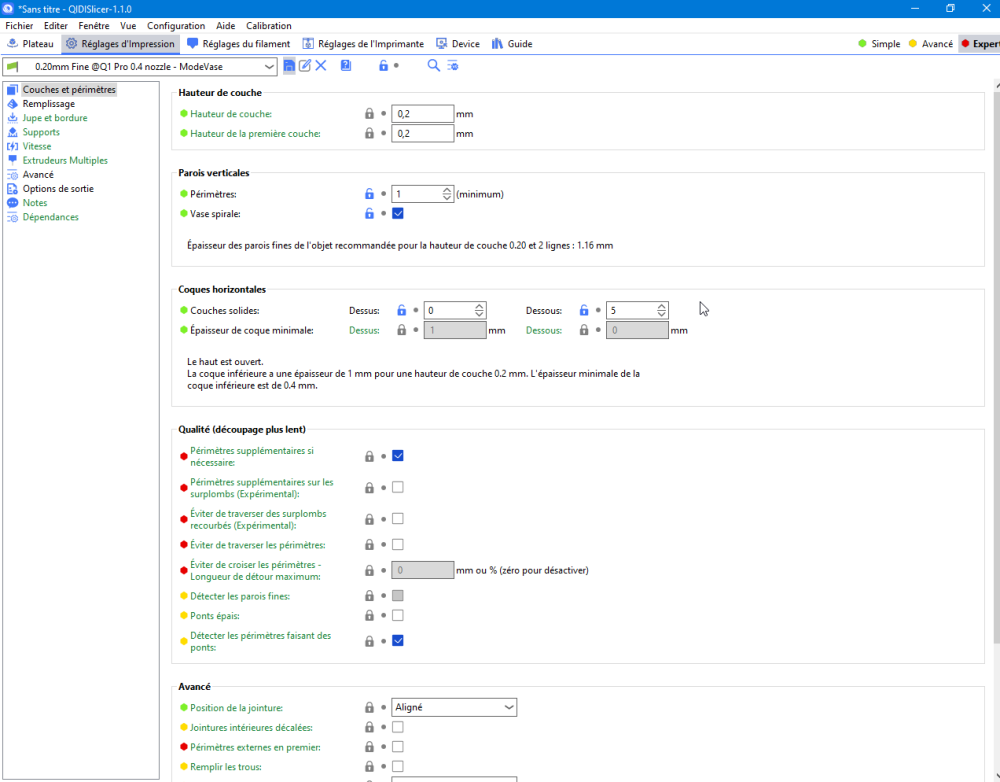Screen dimensions: 1000x782
Task: Click the unlocked padlock for Périmètres
Action: point(369,194)
